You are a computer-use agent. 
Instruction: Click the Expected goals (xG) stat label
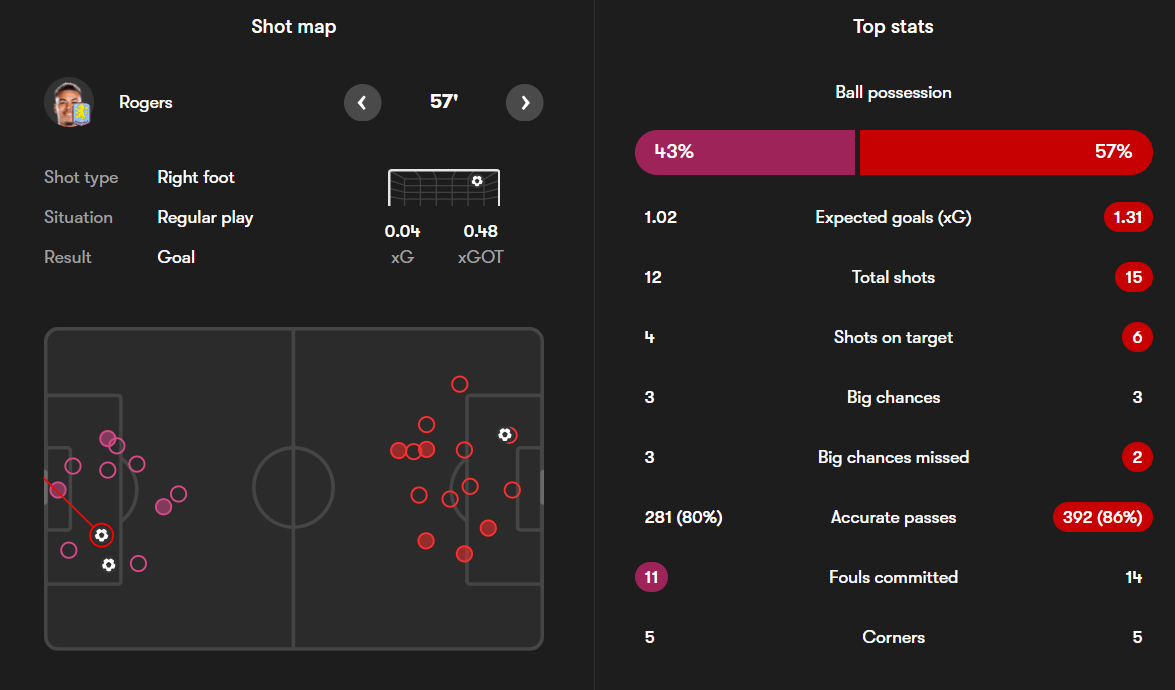[893, 217]
